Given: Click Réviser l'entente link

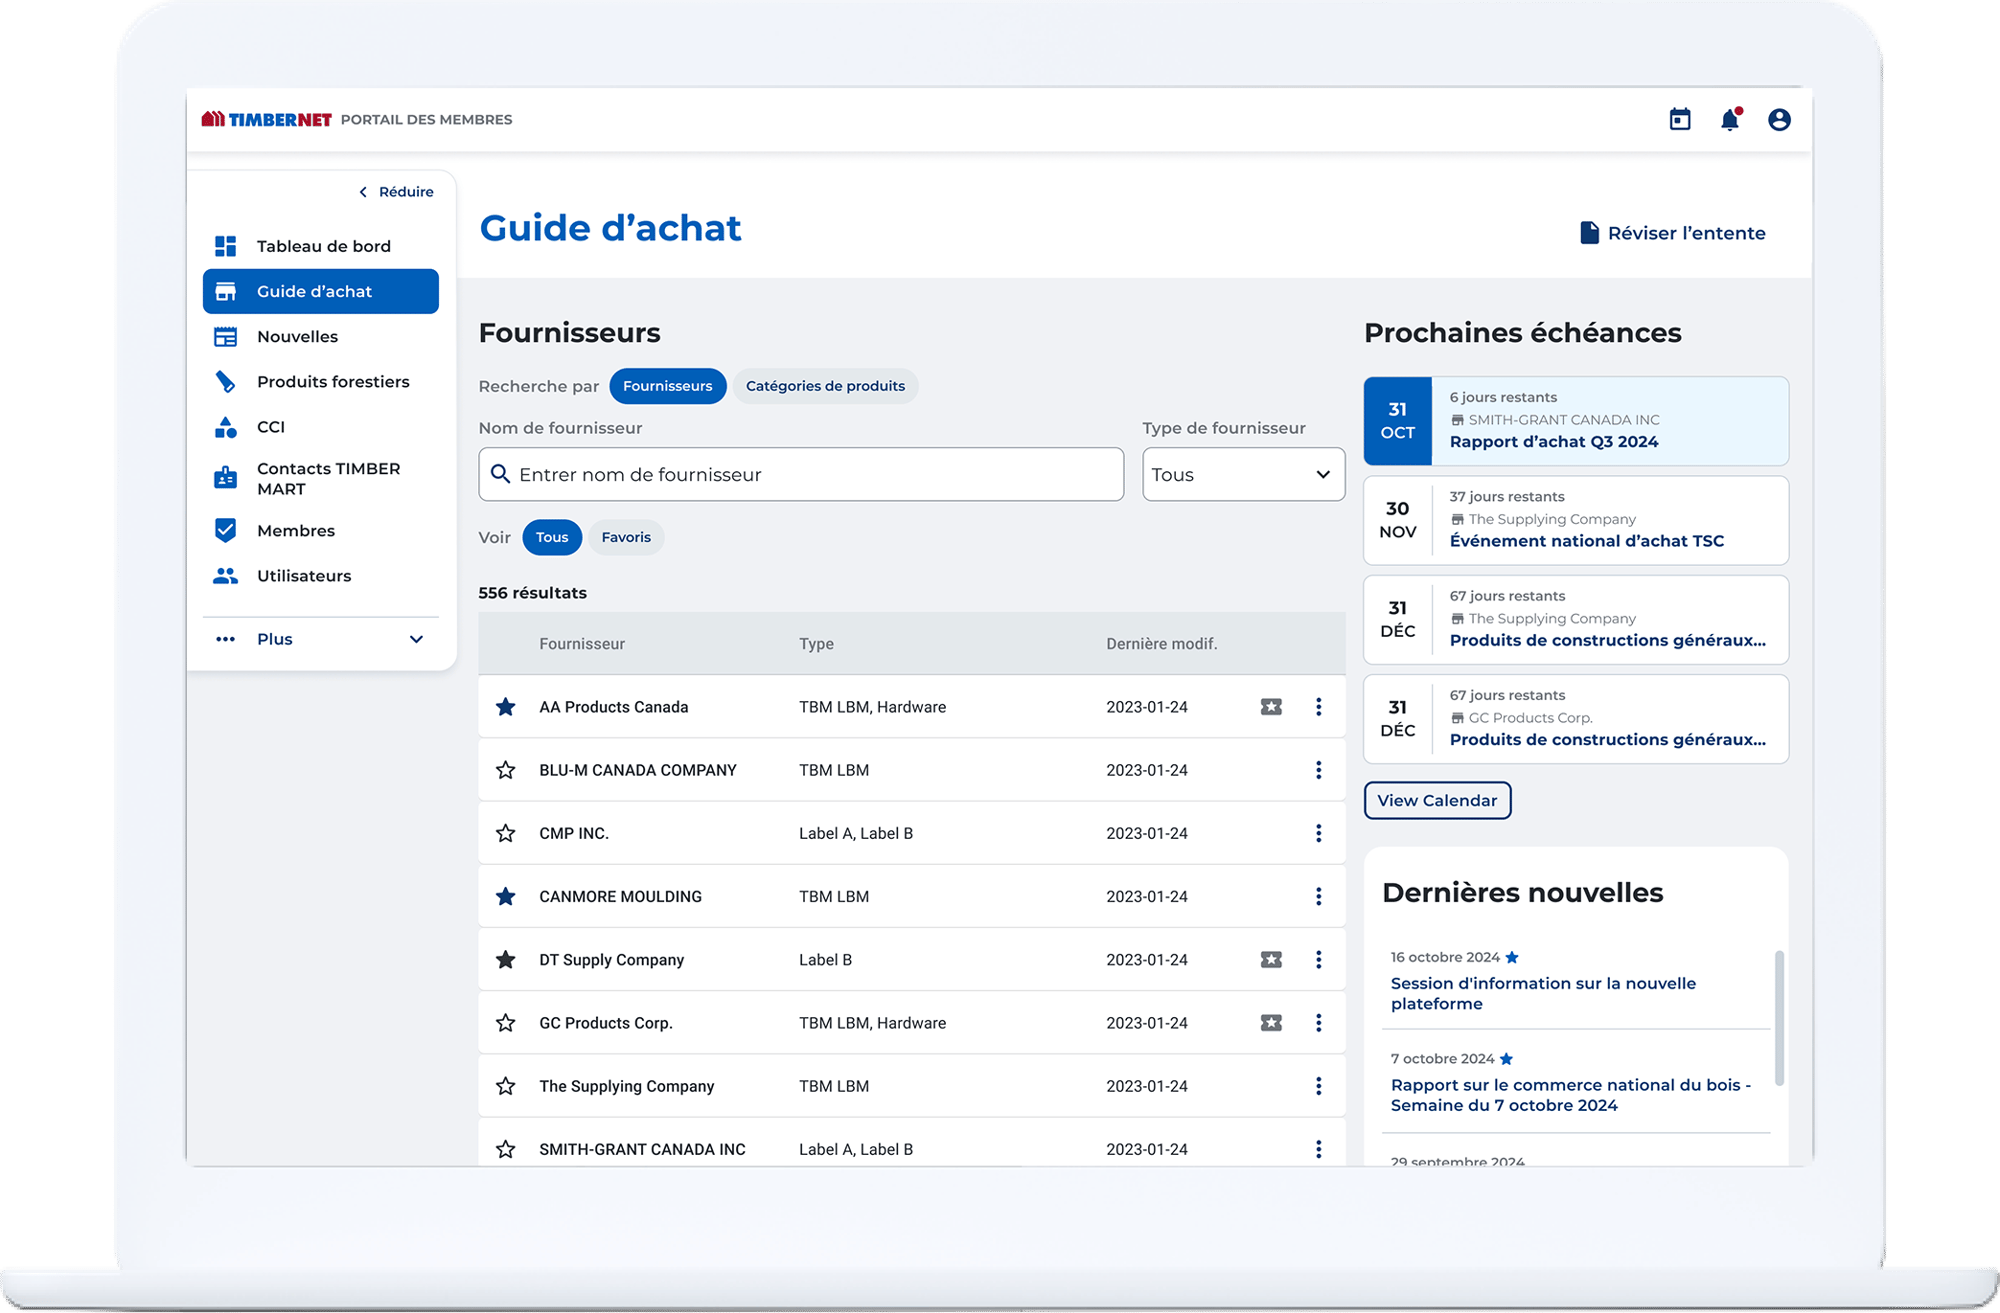Looking at the screenshot, I should [x=1673, y=233].
